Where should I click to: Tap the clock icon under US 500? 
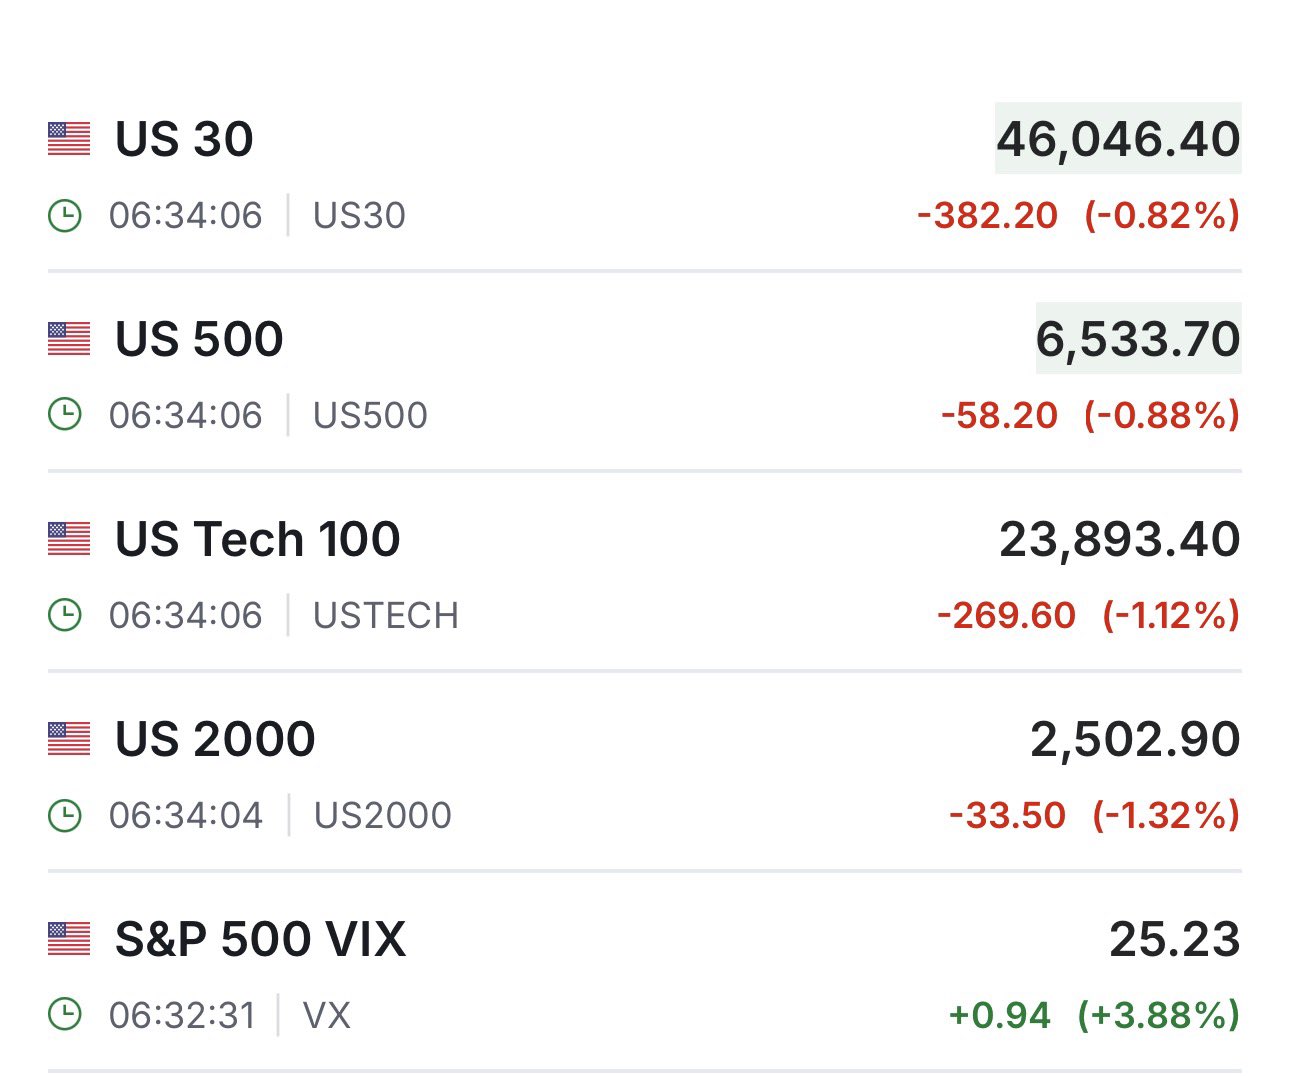click(x=65, y=415)
